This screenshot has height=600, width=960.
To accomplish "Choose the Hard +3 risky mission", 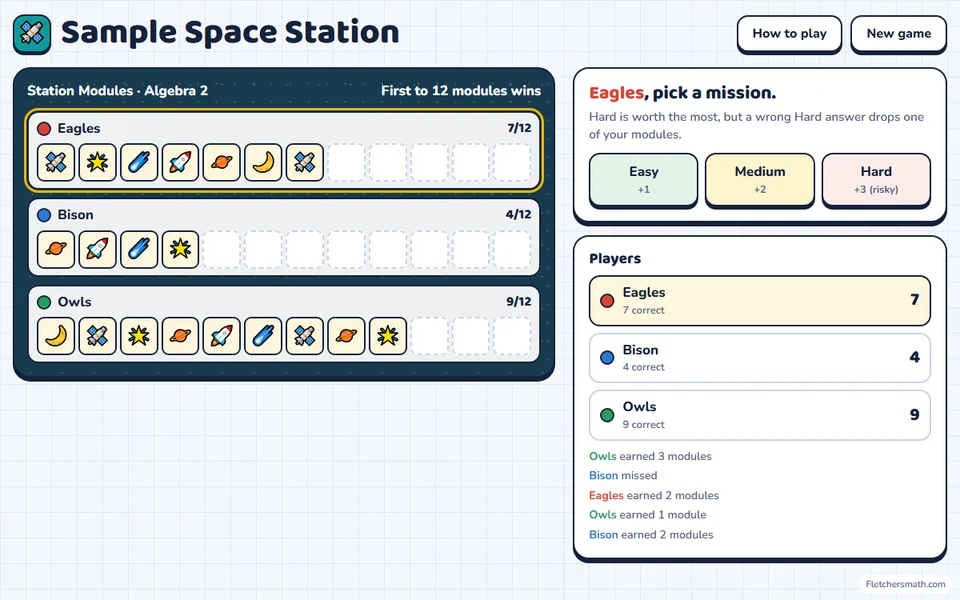I will (x=876, y=180).
